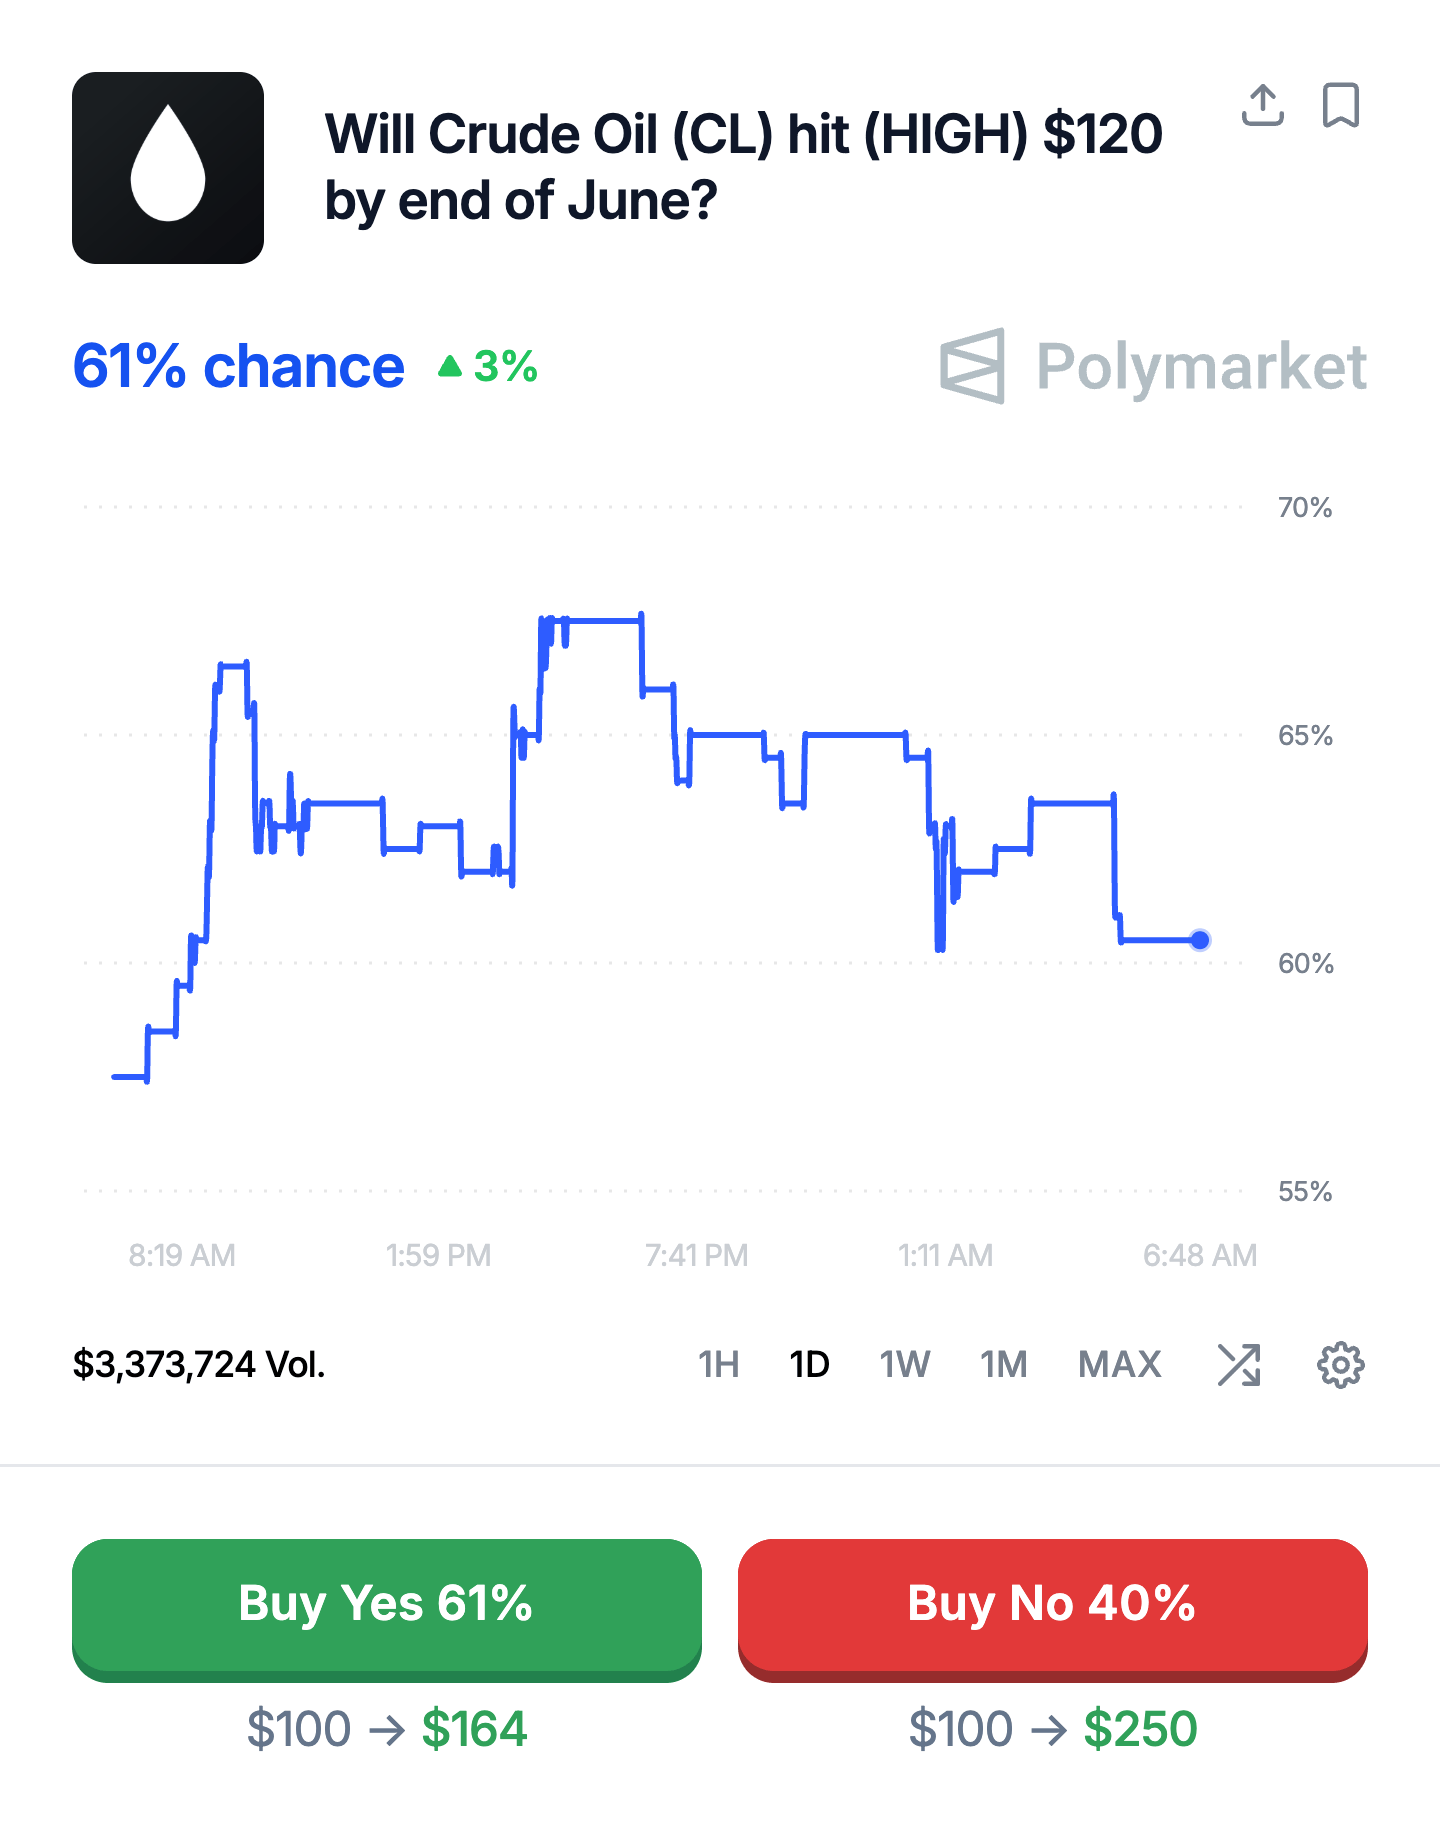The image size is (1440, 1839).
Task: Select the 1D chart timeframe
Action: pyautogui.click(x=809, y=1364)
